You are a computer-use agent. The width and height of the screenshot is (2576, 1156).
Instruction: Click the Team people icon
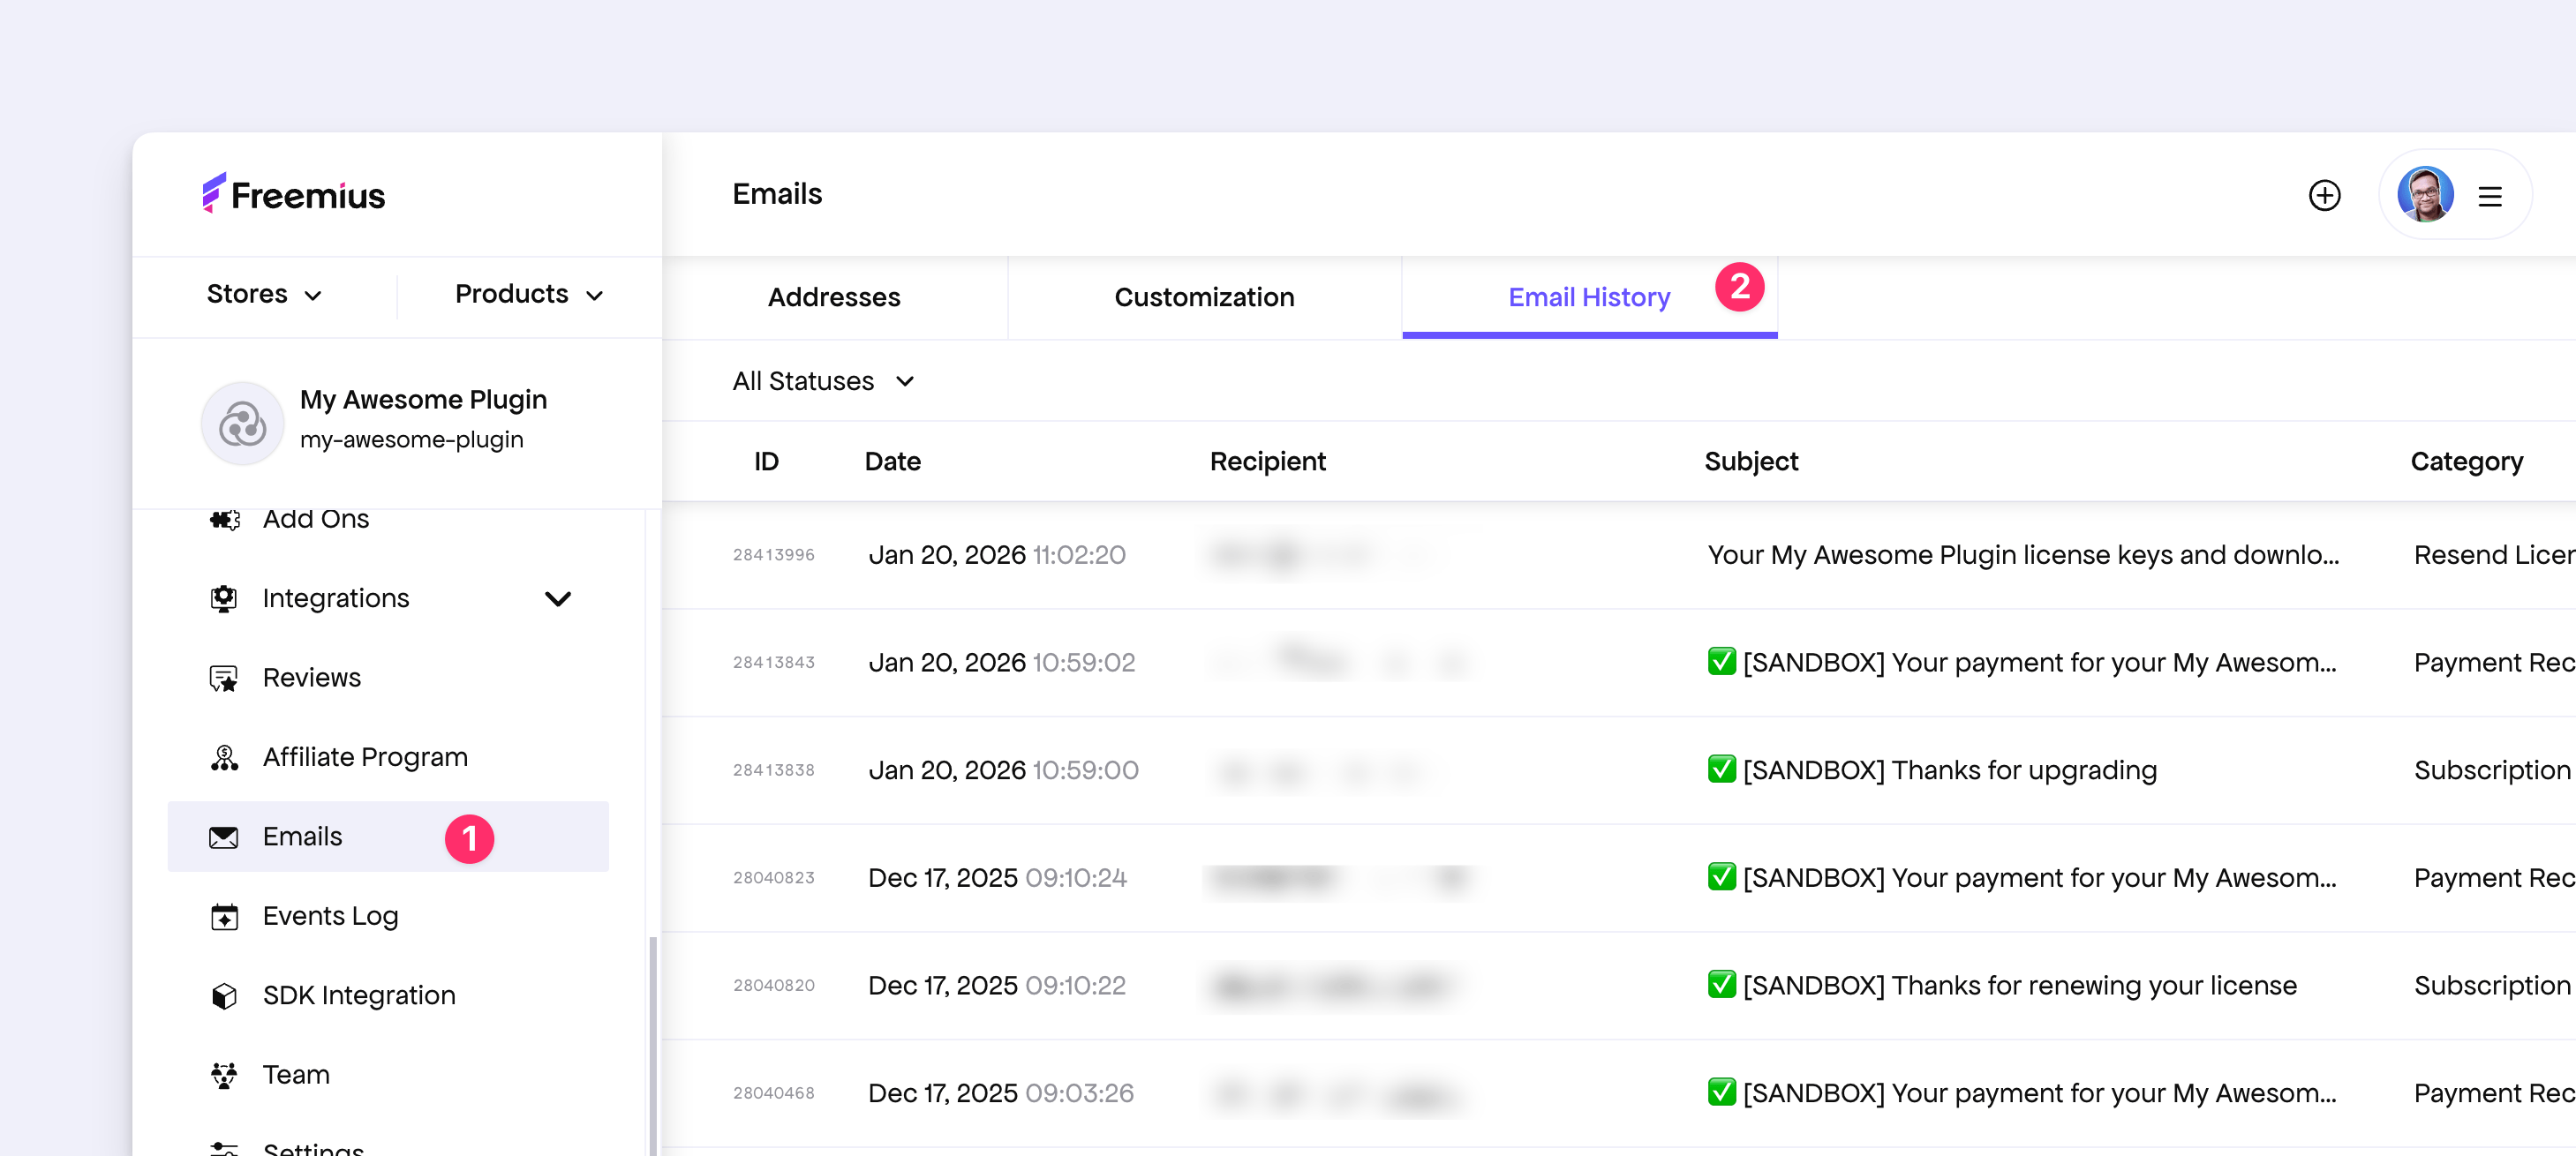[x=224, y=1075]
